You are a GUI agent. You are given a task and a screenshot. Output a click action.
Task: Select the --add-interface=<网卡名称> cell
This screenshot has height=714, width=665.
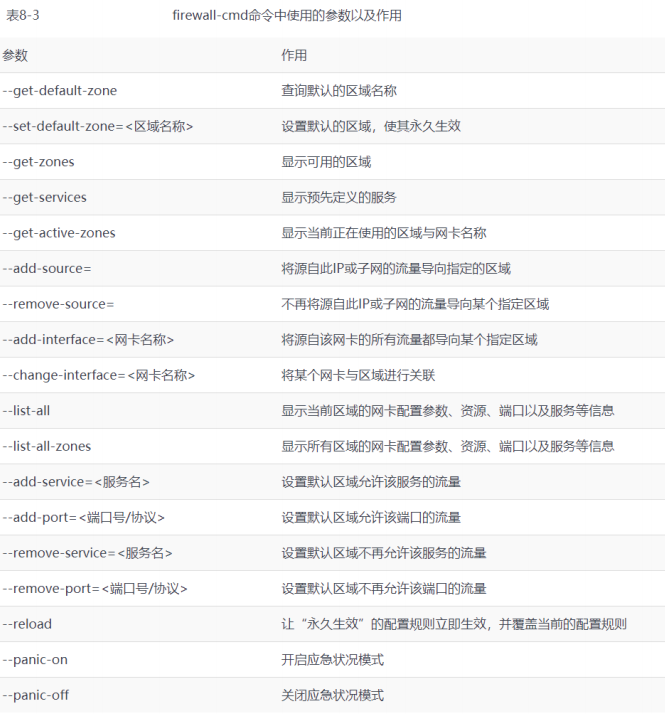(x=88, y=339)
